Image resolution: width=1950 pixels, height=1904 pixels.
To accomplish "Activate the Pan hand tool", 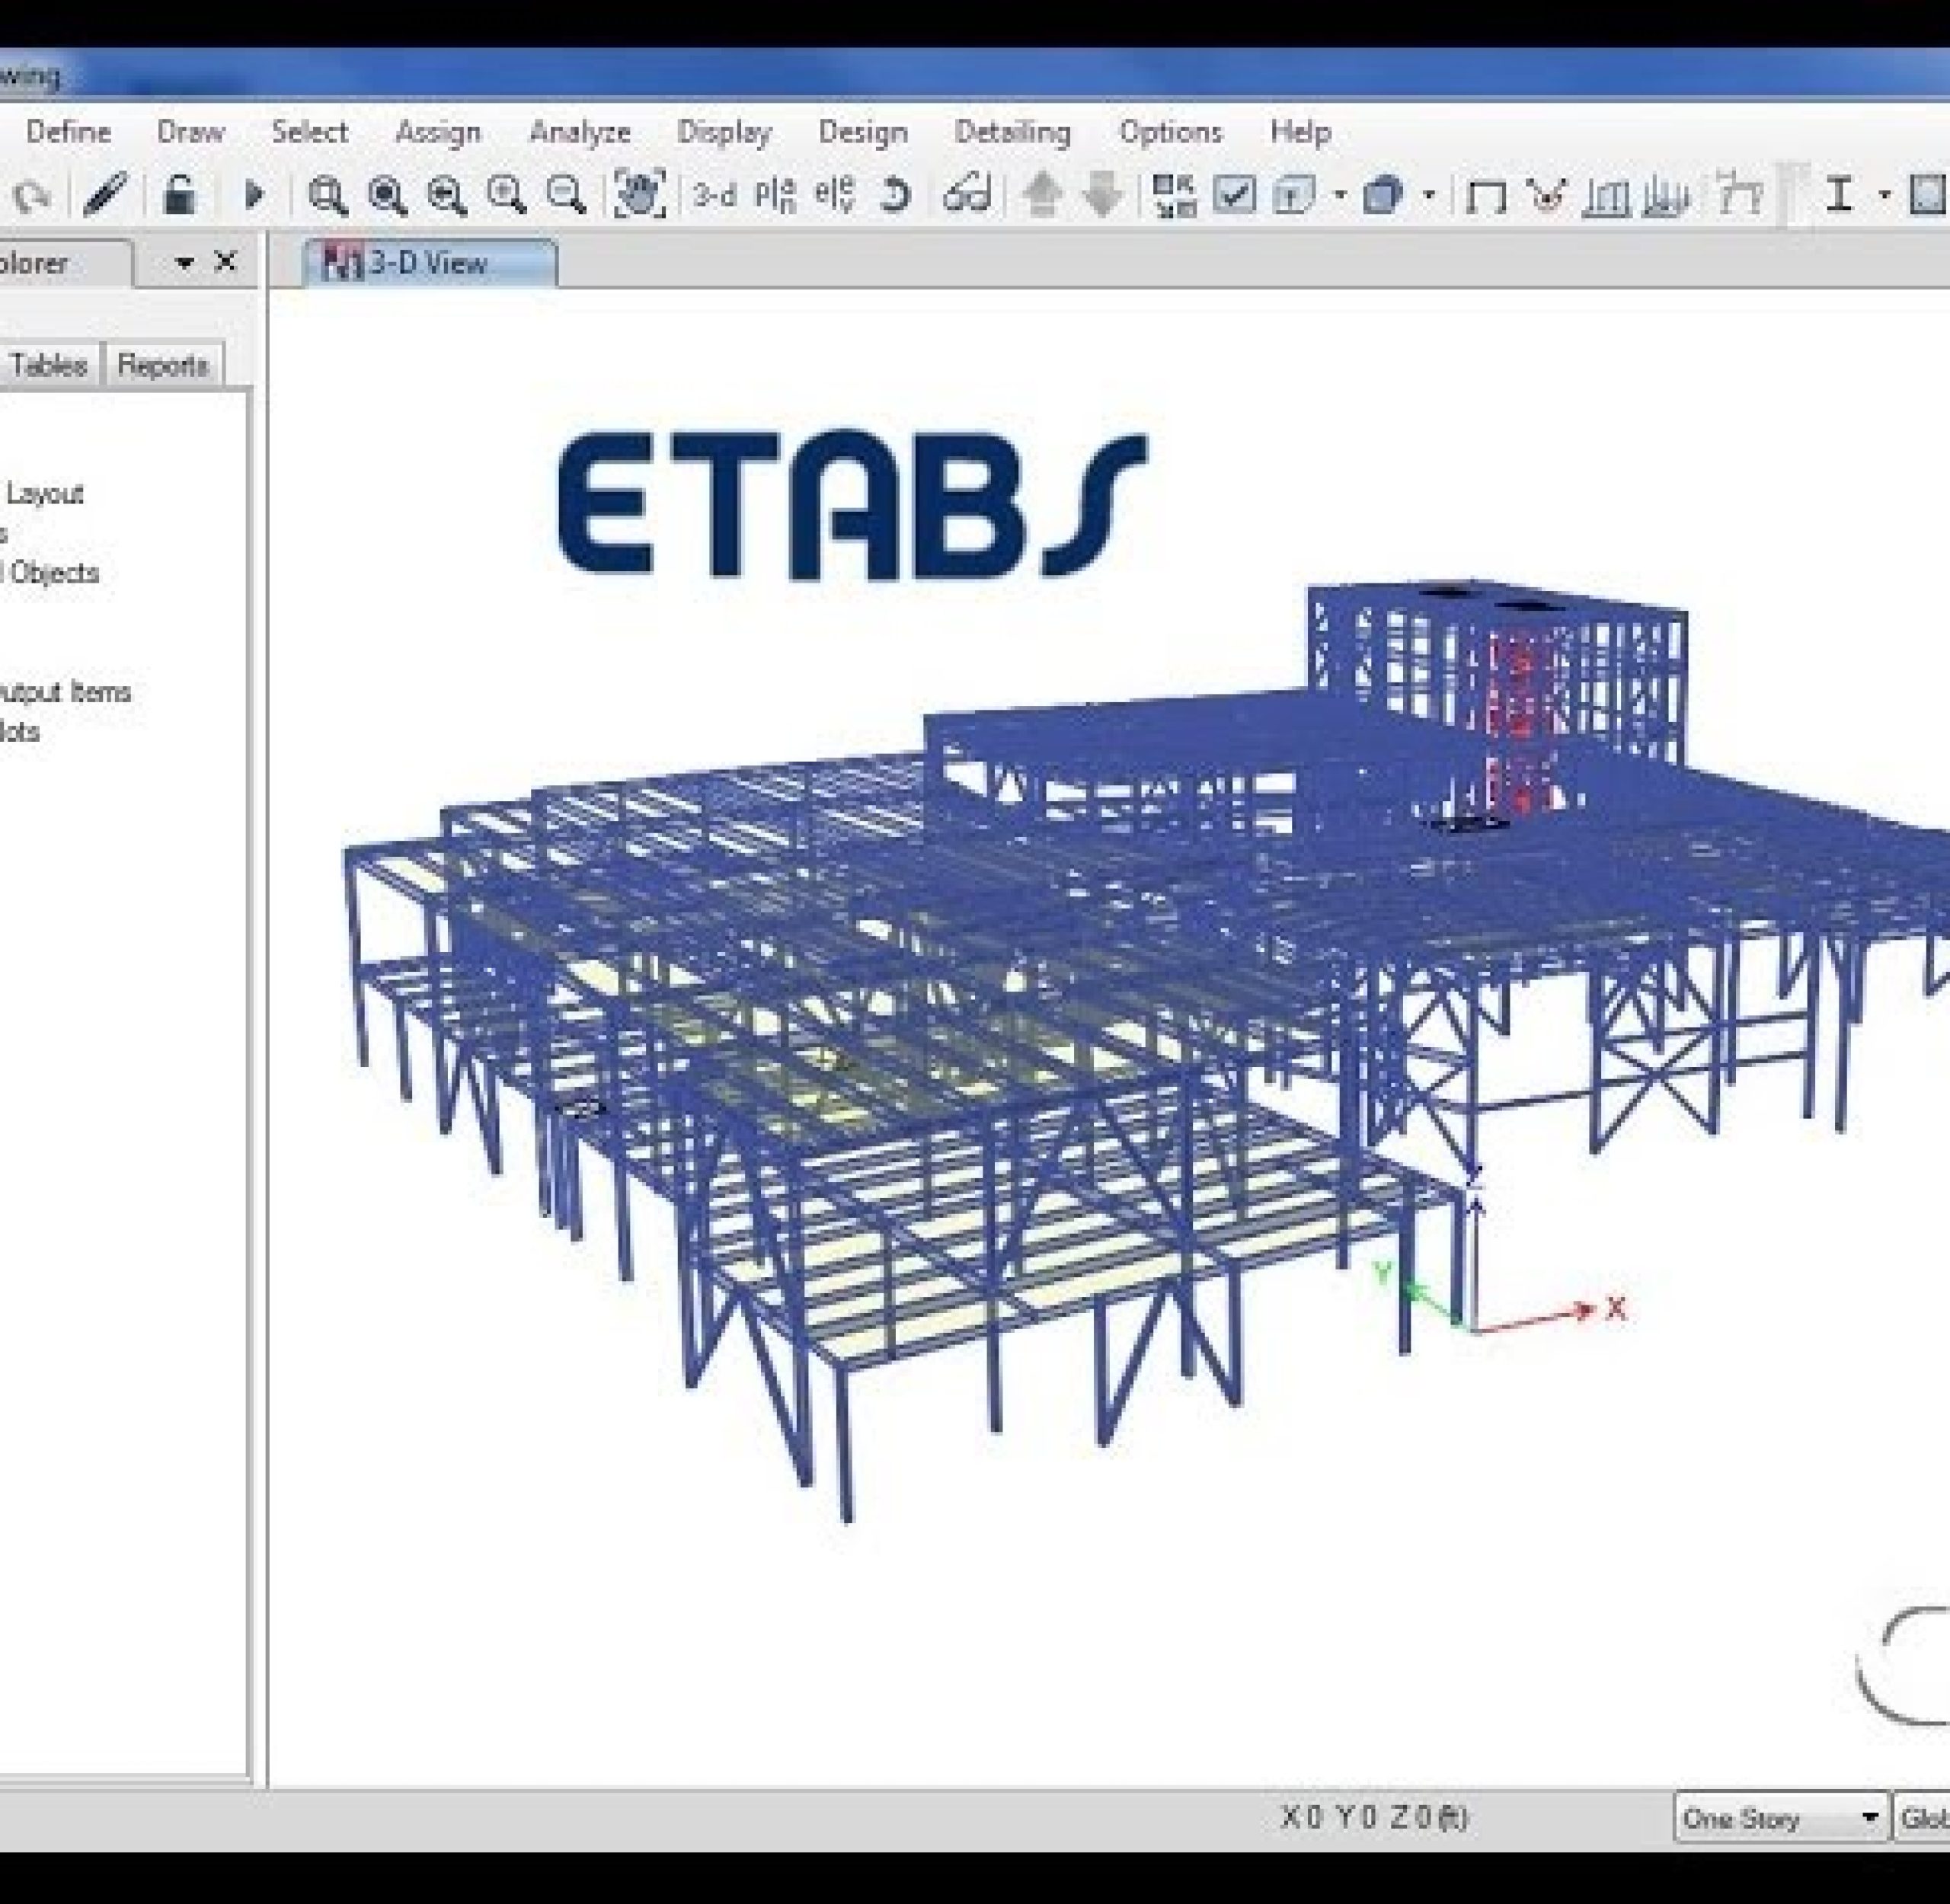I will point(639,194).
